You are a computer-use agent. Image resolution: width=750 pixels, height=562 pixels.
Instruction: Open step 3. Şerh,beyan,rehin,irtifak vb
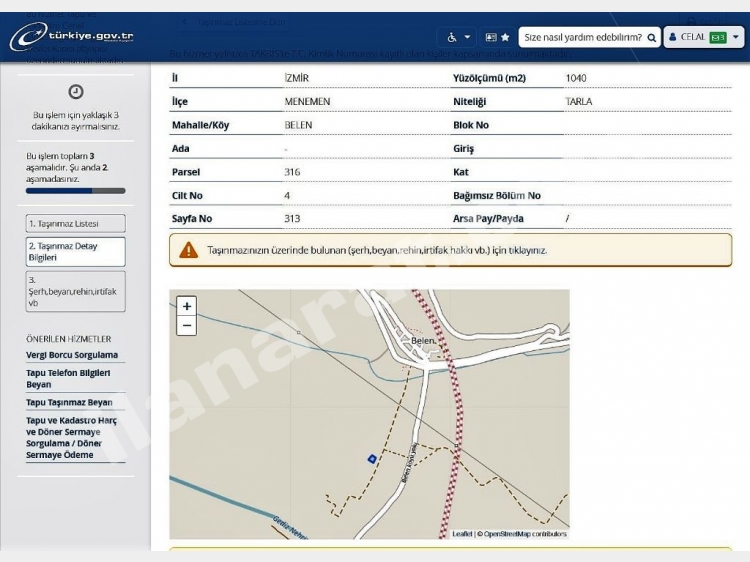pos(76,291)
